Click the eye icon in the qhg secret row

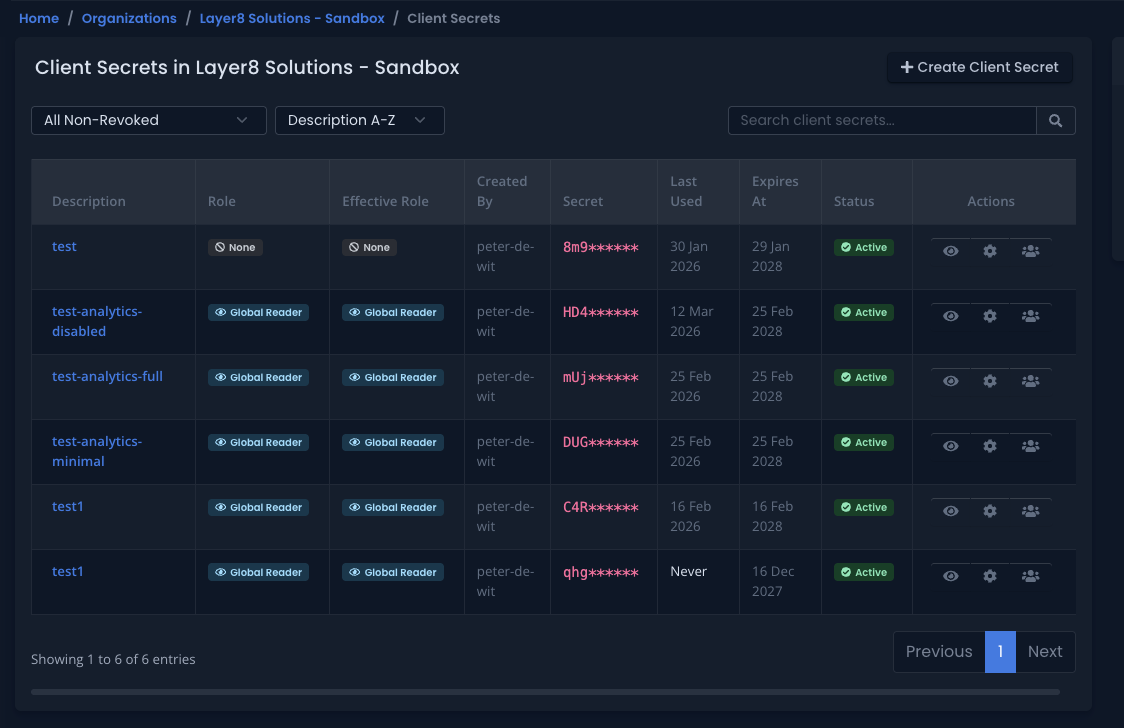(951, 576)
